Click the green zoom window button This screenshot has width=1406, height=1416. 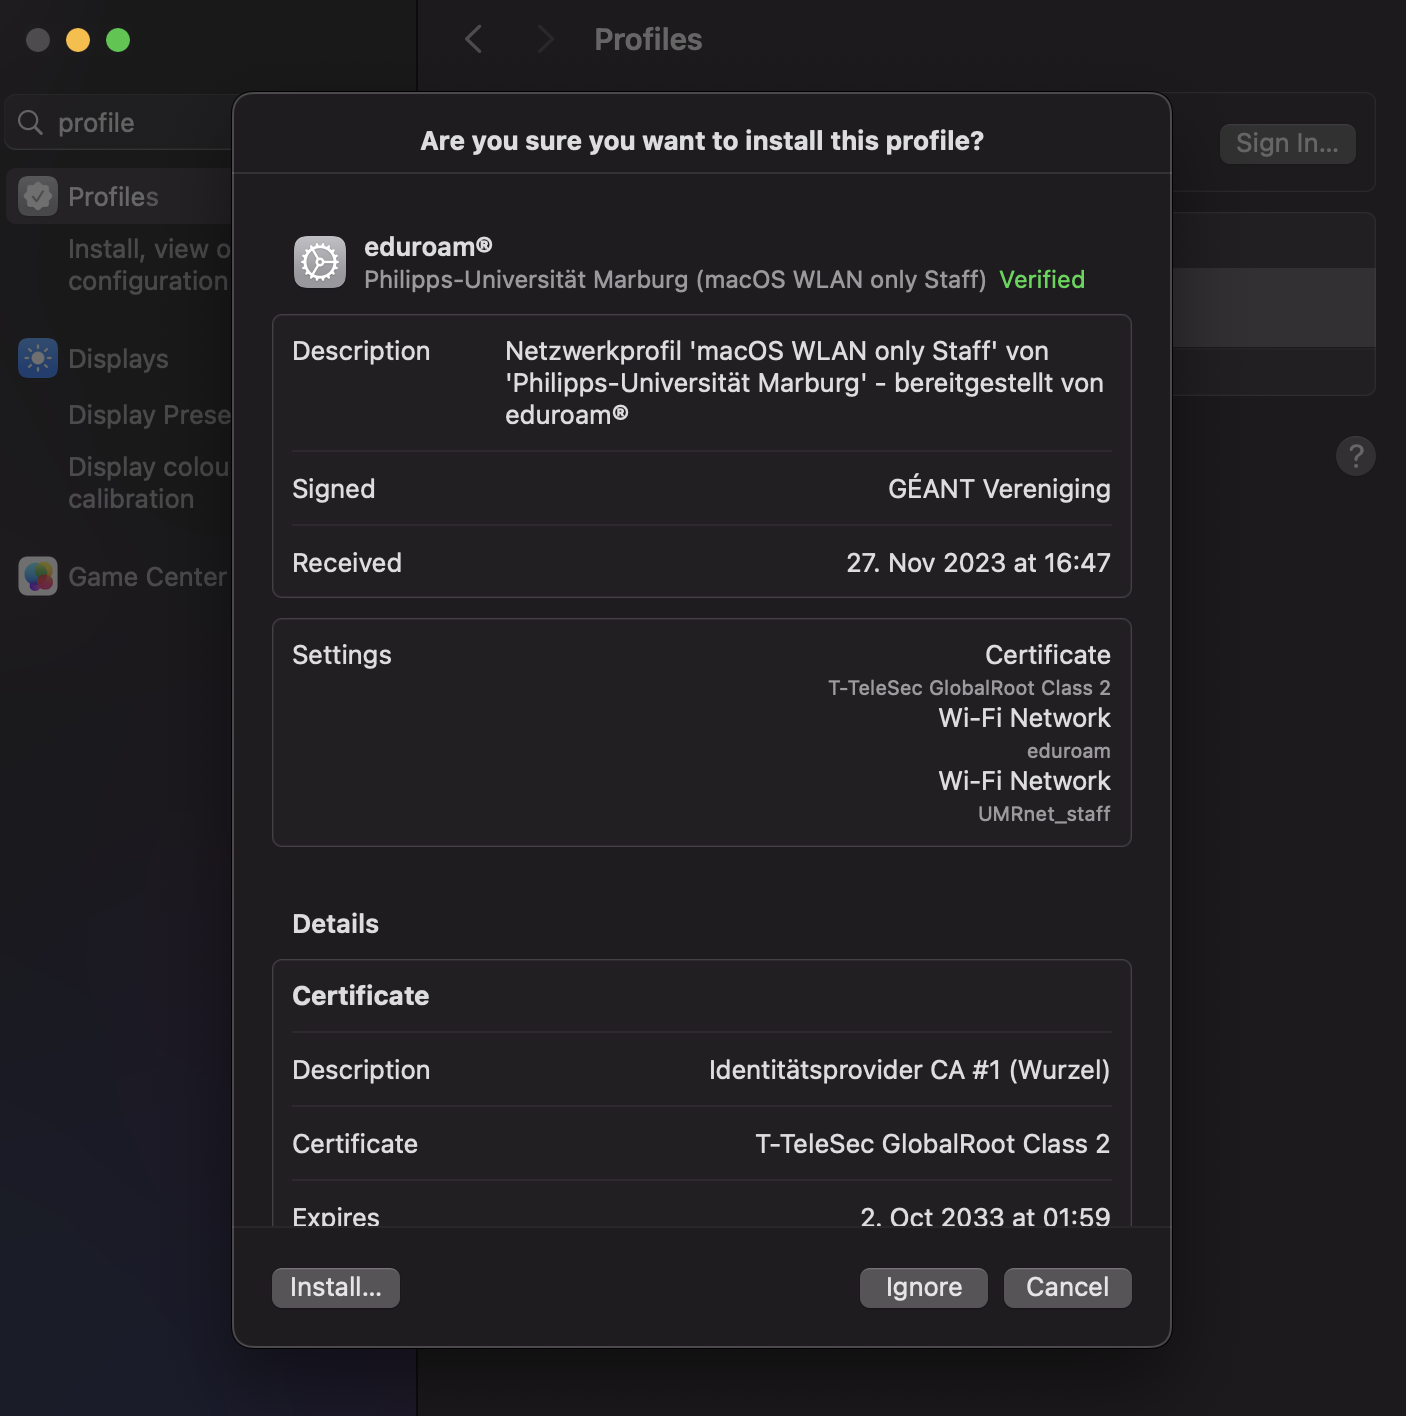tap(118, 40)
